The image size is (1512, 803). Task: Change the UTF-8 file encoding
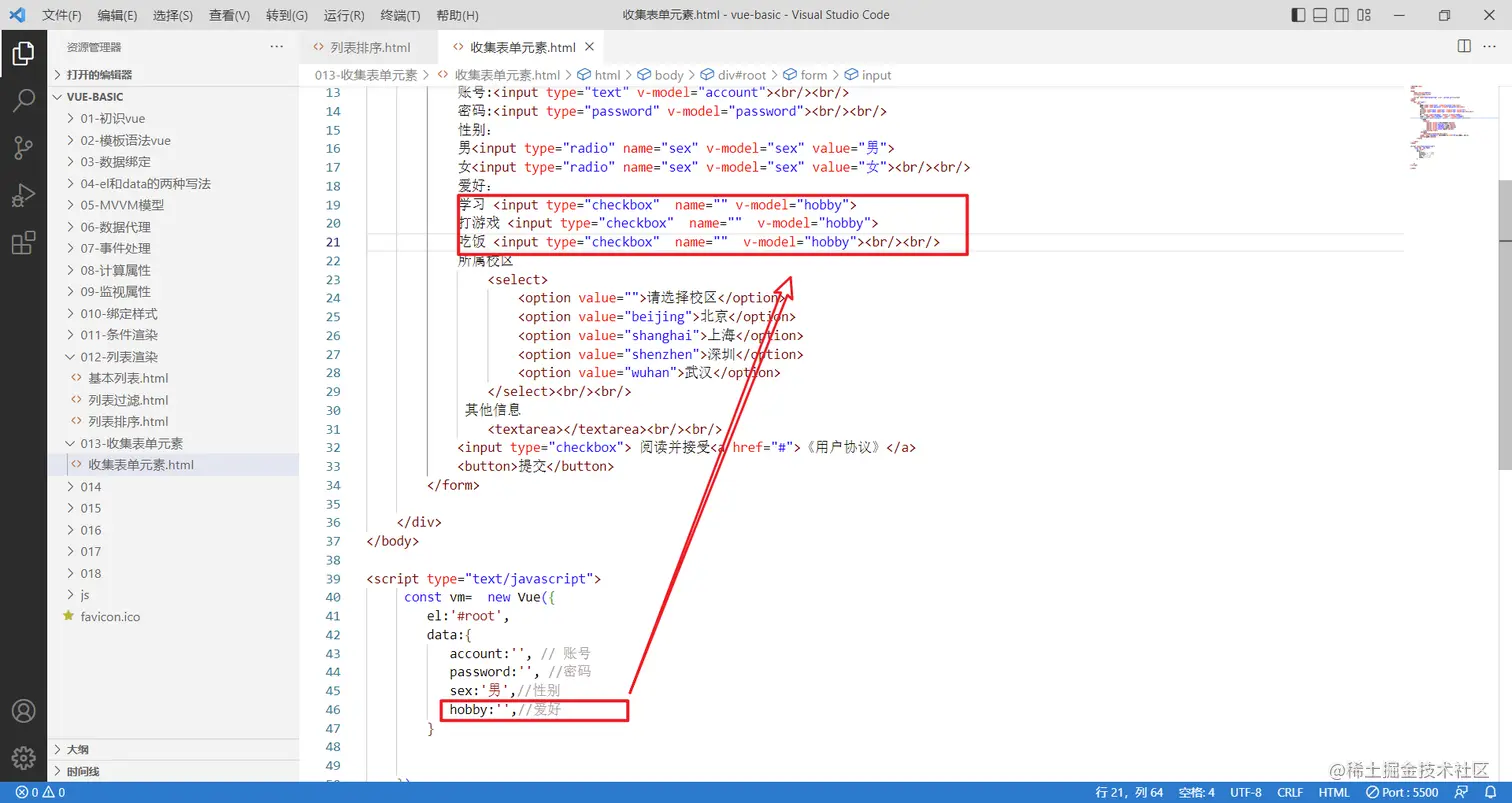1245,793
